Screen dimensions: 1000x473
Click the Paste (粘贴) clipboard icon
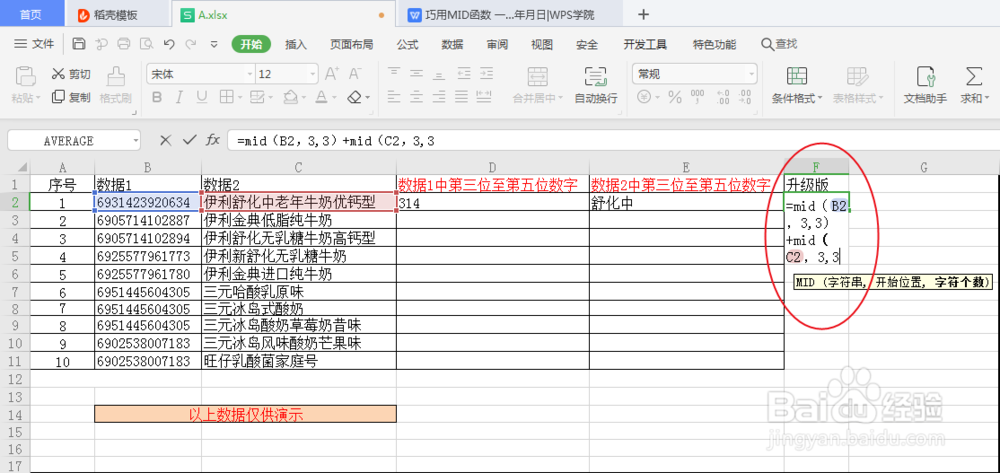pos(25,76)
